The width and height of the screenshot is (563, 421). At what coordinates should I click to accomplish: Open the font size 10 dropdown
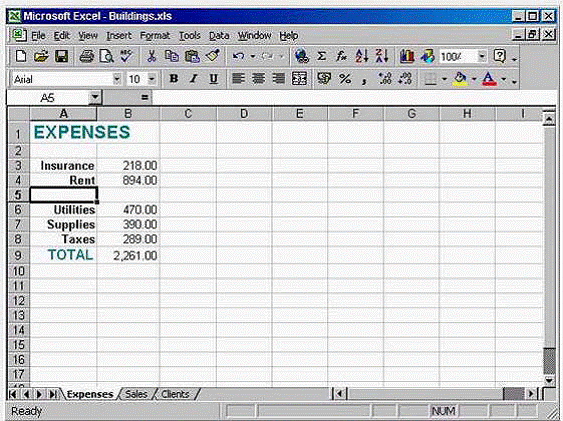(152, 79)
